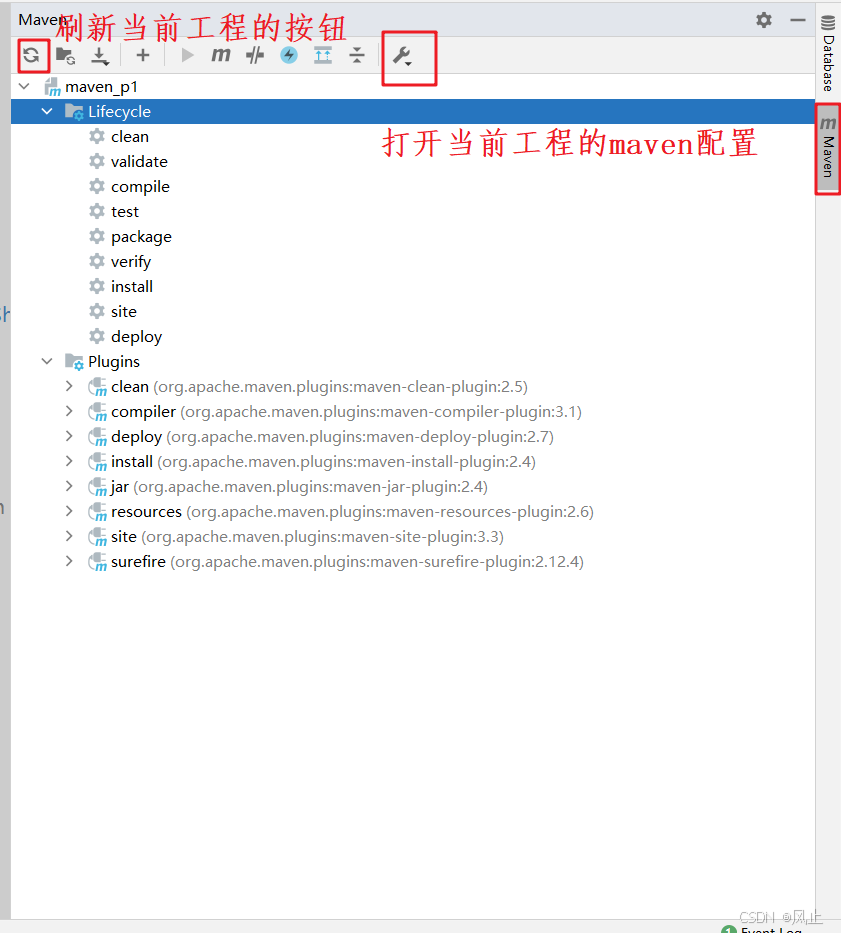Image resolution: width=841 pixels, height=933 pixels.
Task: Click gear icon beside package goal
Action: (96, 236)
